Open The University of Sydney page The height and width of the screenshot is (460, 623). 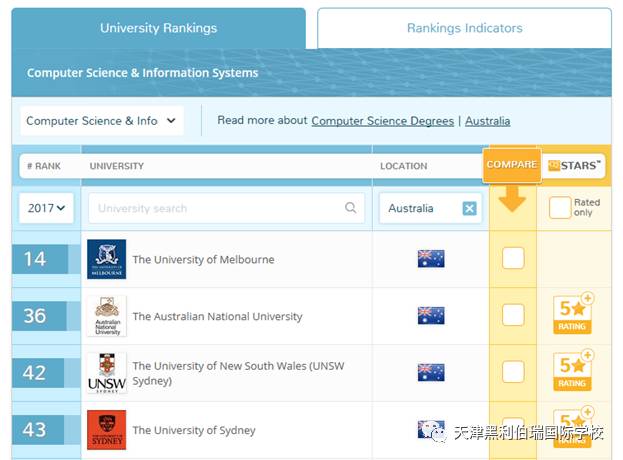pyautogui.click(x=194, y=430)
